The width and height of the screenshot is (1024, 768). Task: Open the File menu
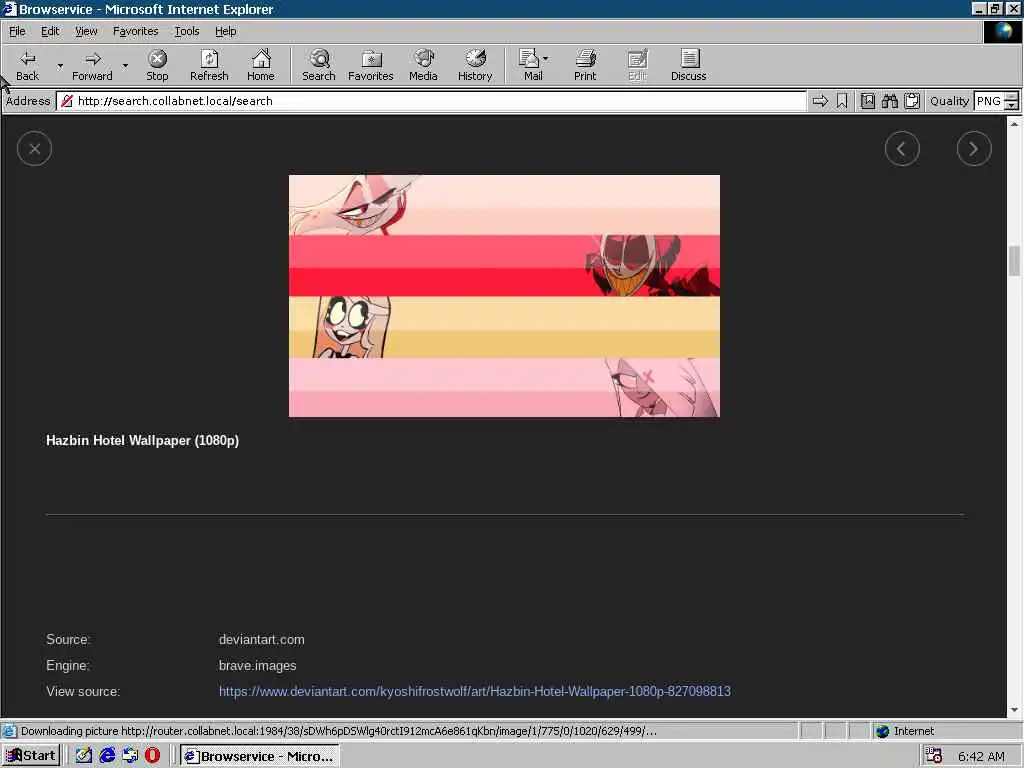[17, 31]
